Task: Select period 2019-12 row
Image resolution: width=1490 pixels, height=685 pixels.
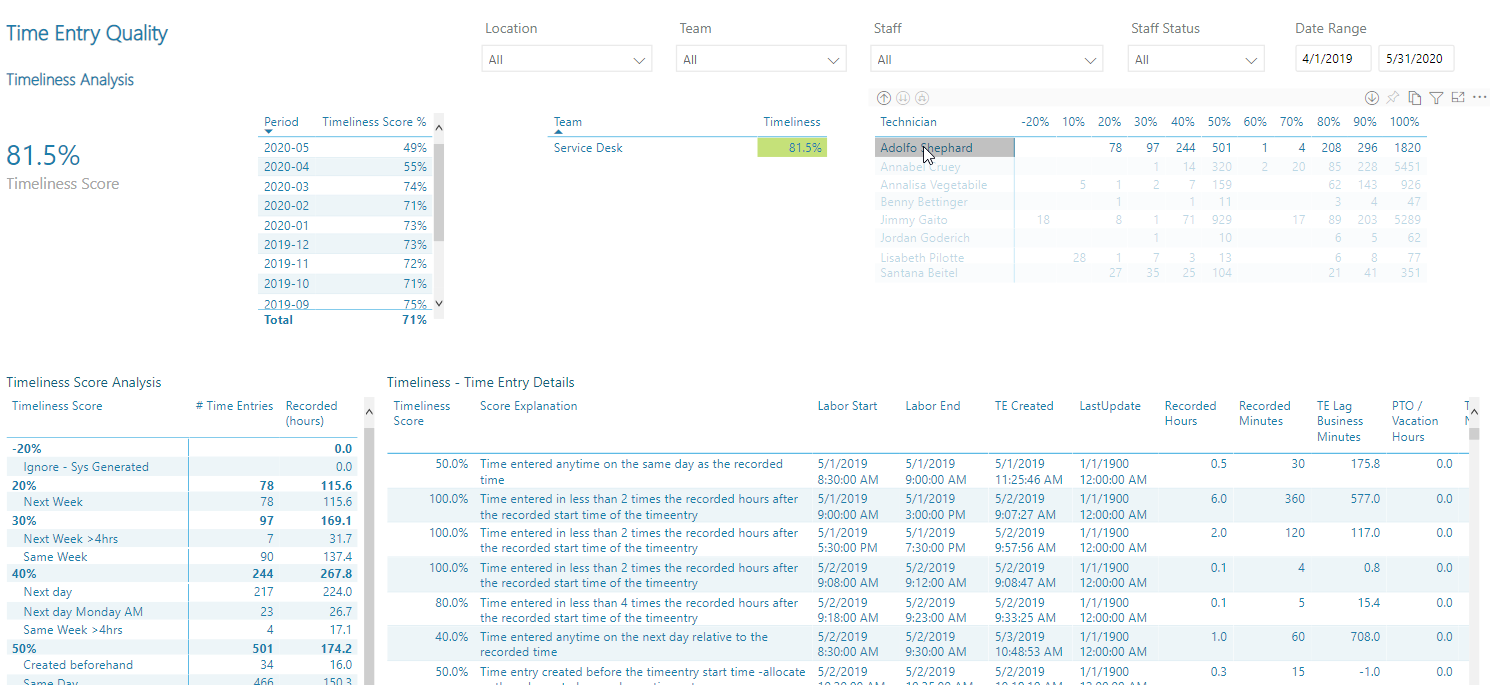Action: coord(346,245)
